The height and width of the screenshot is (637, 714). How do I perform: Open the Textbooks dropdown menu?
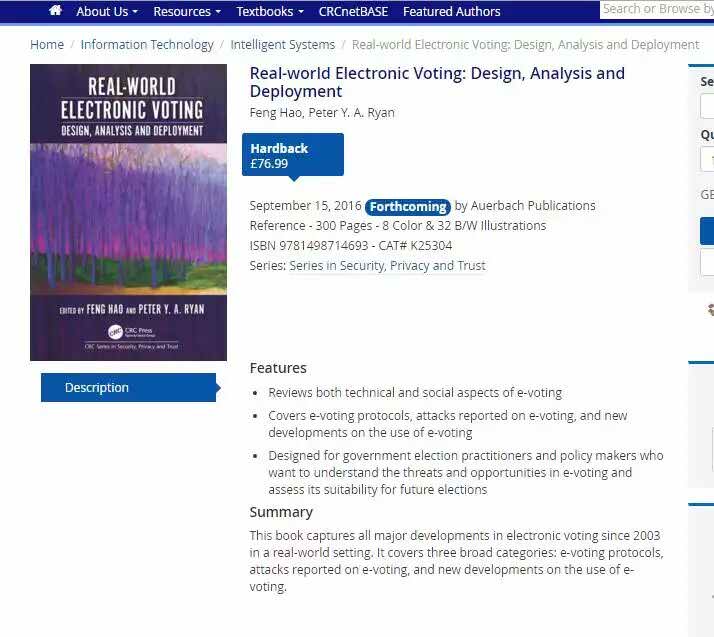[269, 12]
